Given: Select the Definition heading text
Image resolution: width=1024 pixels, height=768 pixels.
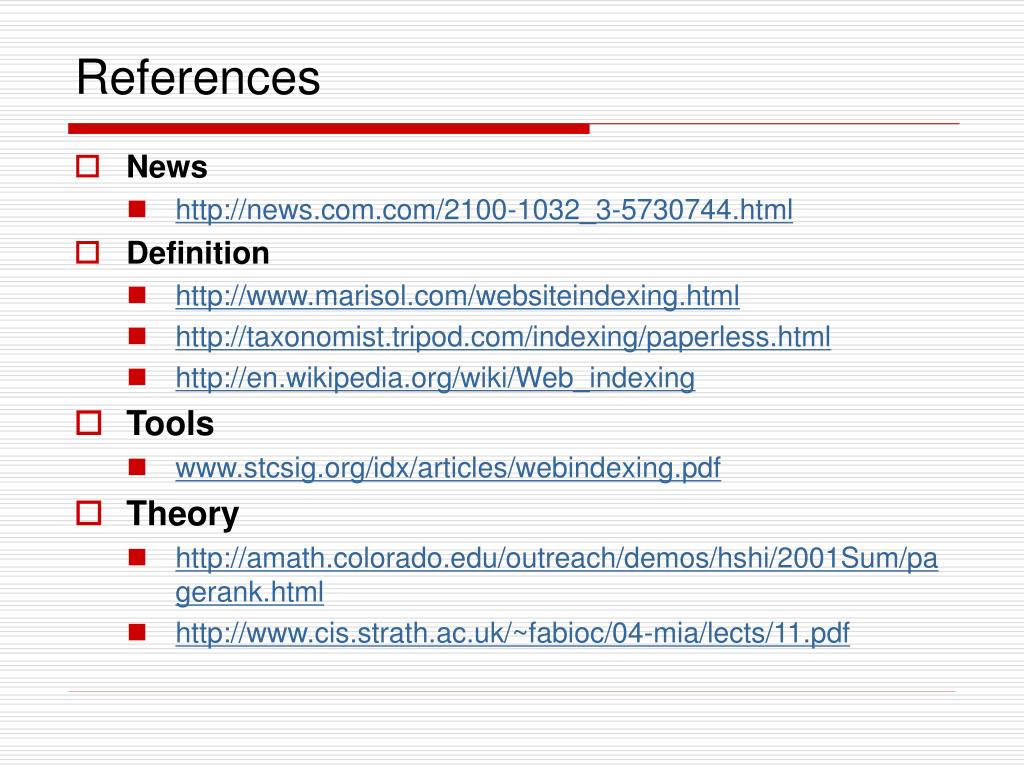Looking at the screenshot, I should (x=198, y=253).
